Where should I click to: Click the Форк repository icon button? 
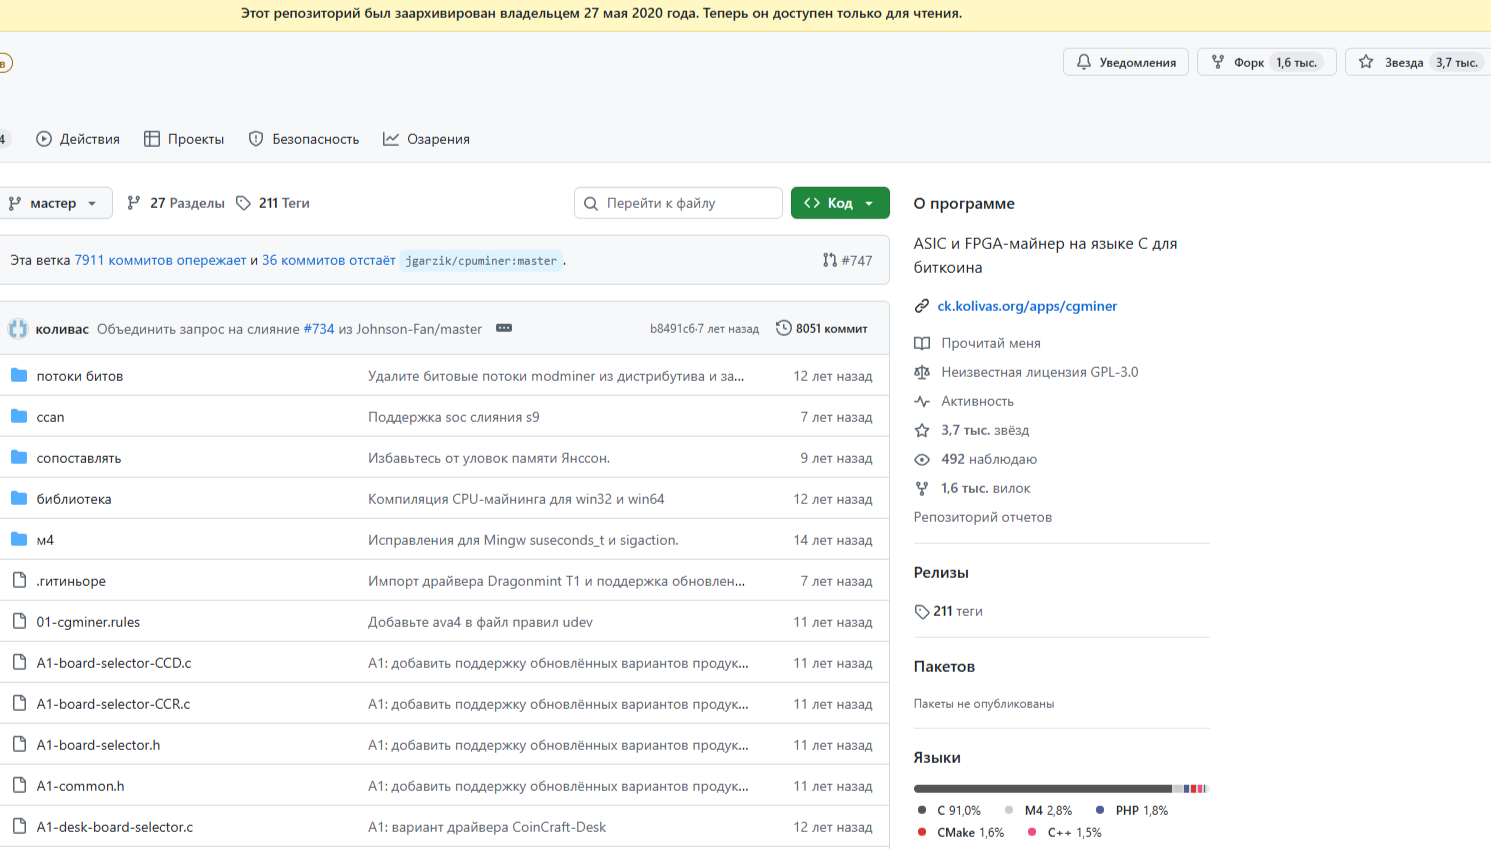(1218, 62)
